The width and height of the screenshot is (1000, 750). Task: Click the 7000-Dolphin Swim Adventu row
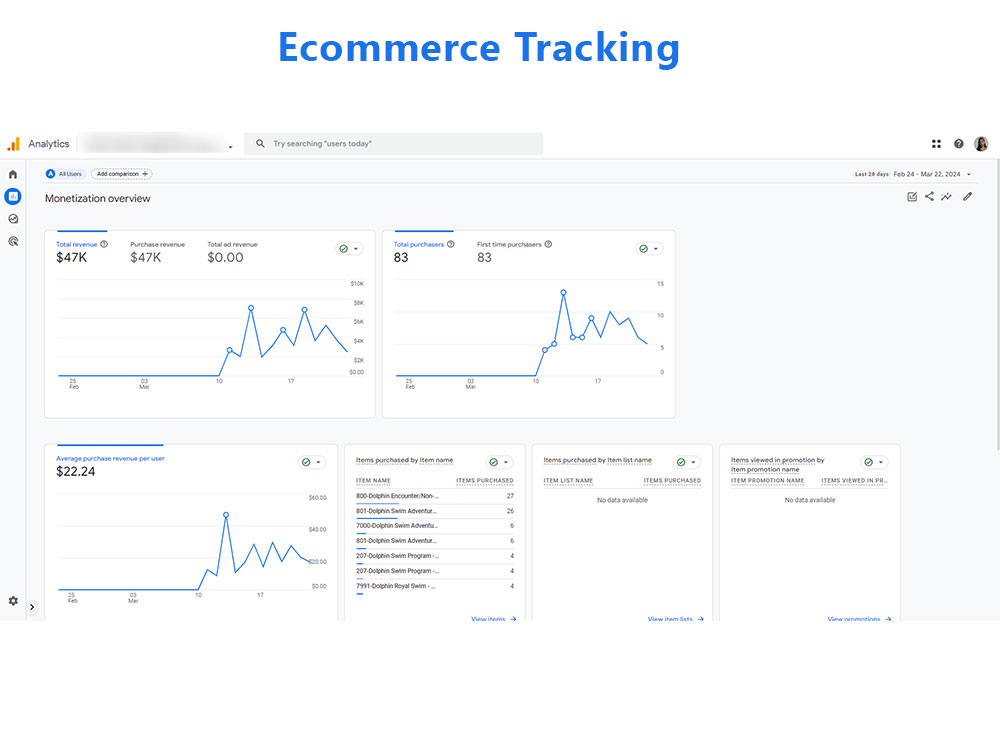[x=435, y=526]
